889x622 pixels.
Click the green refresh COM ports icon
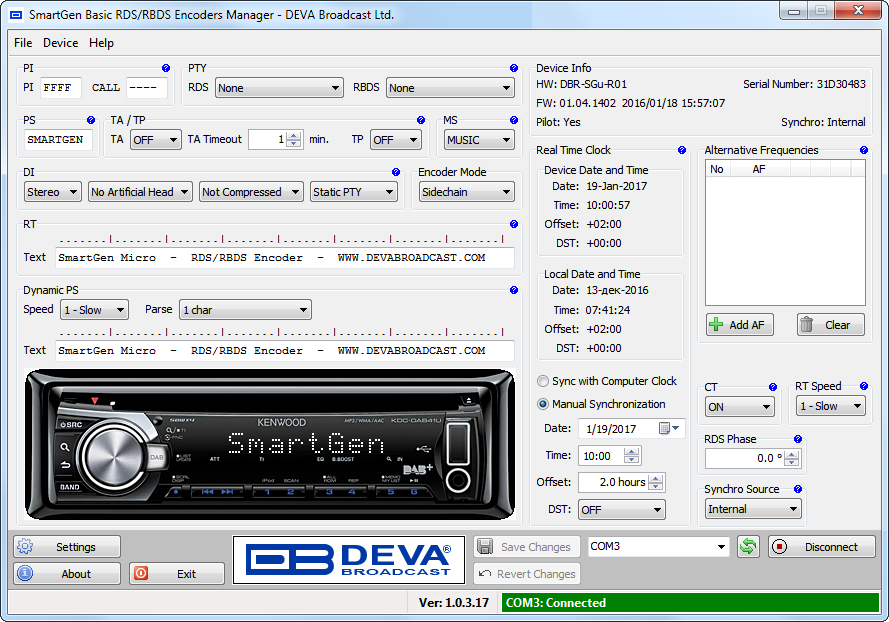coord(748,547)
